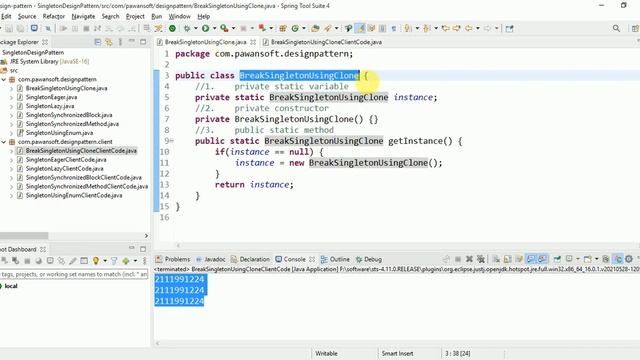The width and height of the screenshot is (640, 360).
Task: Expand the SingletonUsingEnum.java tree node
Action: point(11,133)
